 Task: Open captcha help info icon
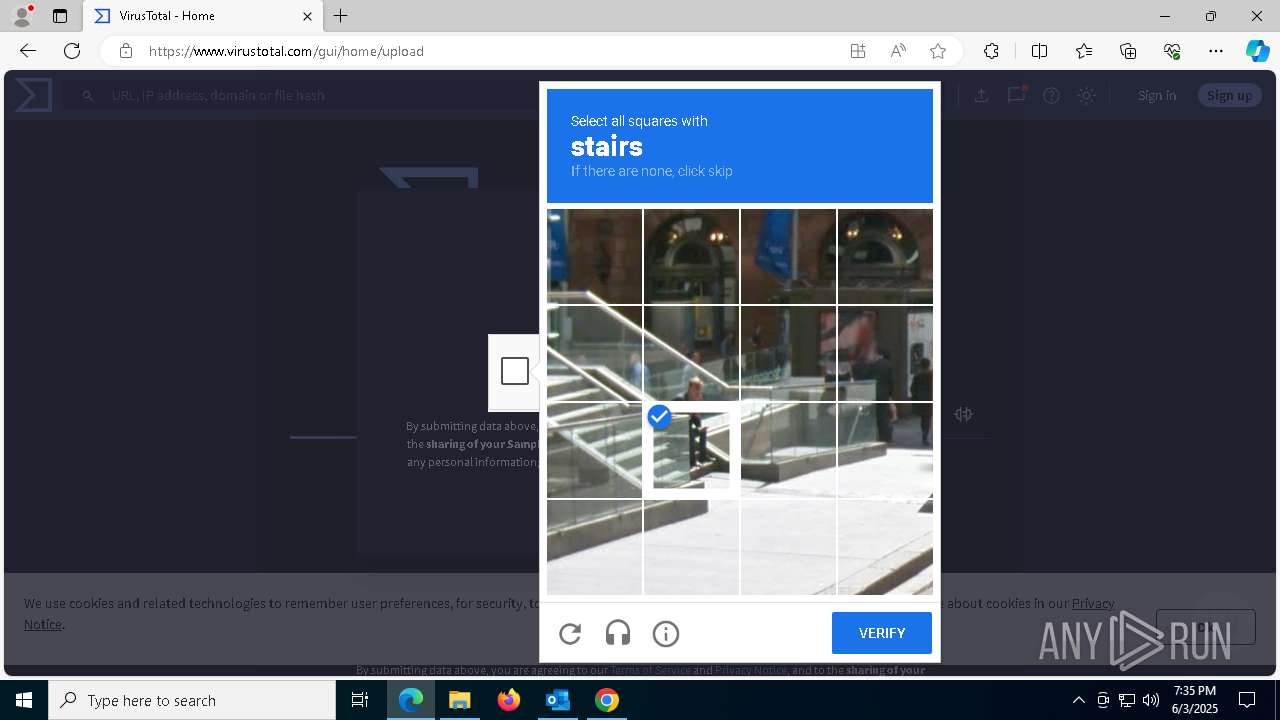click(x=666, y=633)
